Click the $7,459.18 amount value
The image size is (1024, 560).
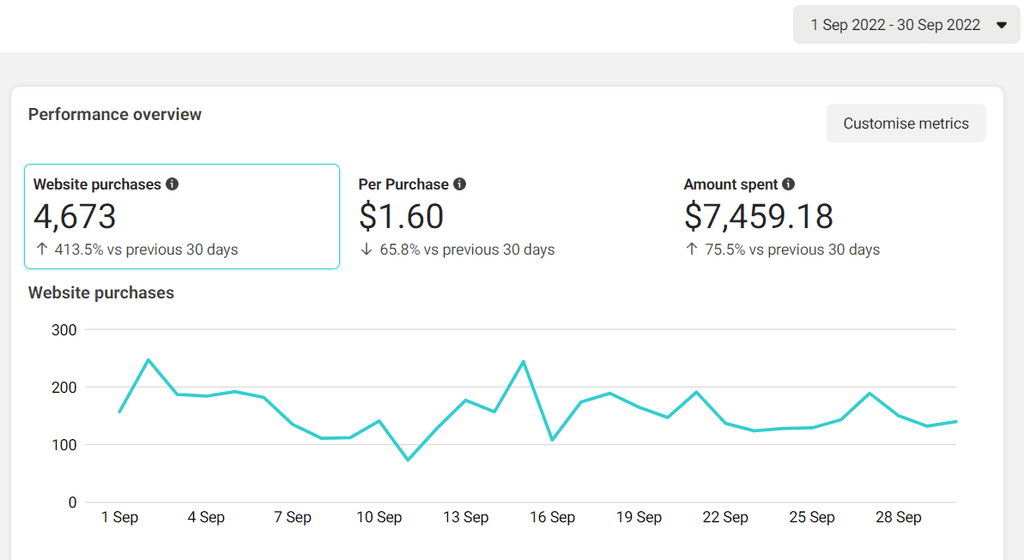point(758,217)
